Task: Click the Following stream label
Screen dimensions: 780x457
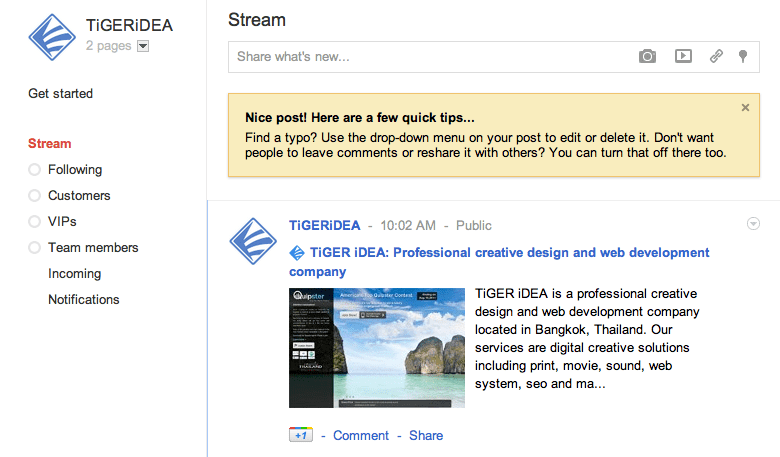Action: [75, 170]
